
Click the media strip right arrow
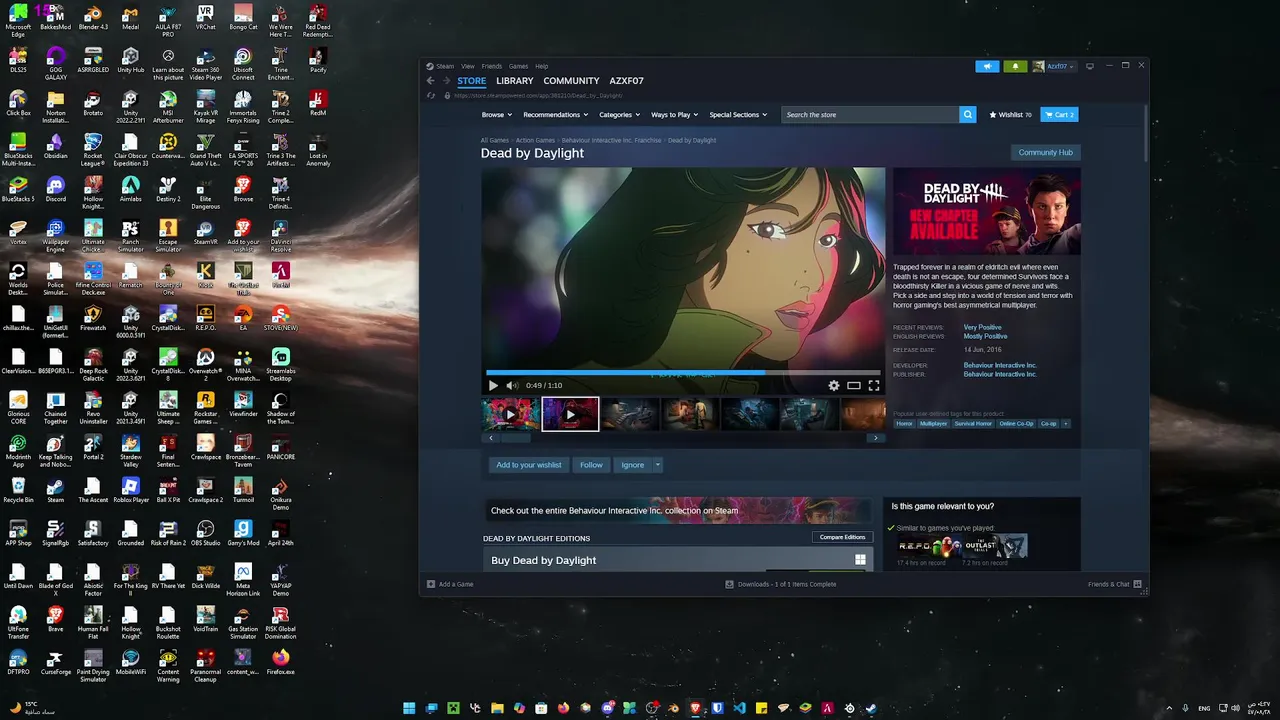click(876, 438)
